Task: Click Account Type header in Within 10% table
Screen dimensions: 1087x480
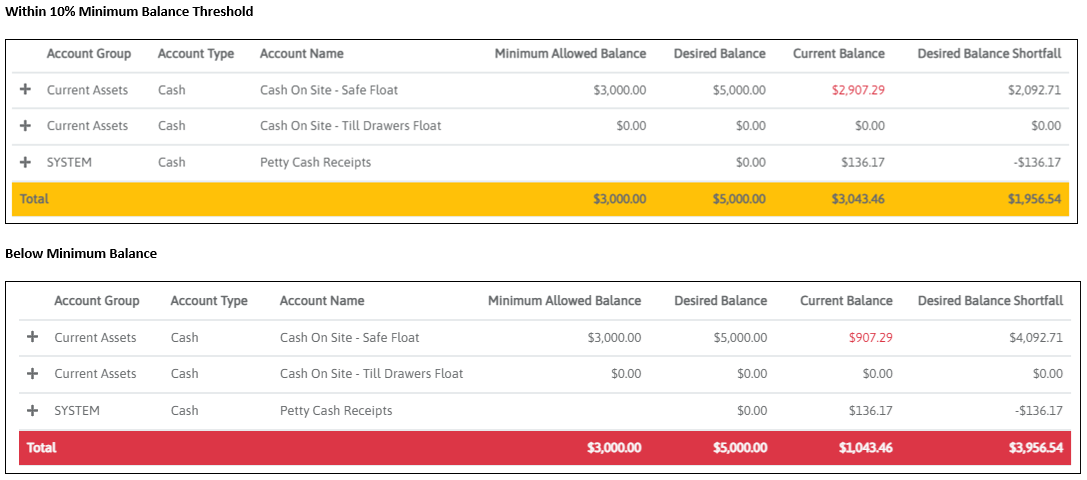Action: [x=196, y=54]
